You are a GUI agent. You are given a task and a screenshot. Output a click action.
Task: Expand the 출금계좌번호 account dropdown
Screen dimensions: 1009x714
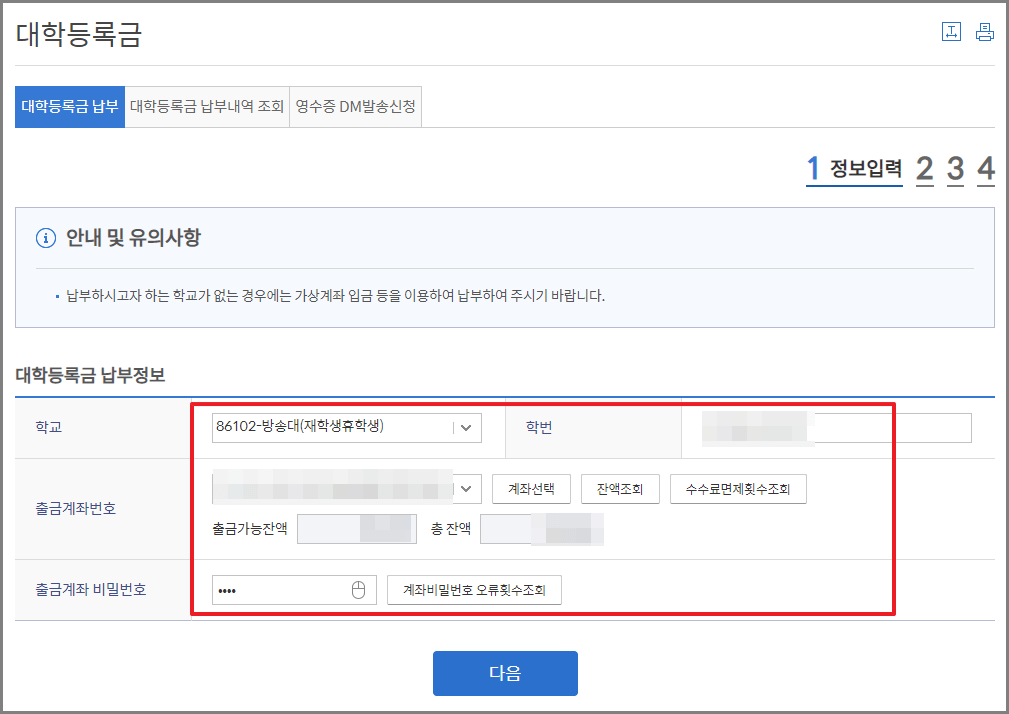pyautogui.click(x=345, y=488)
